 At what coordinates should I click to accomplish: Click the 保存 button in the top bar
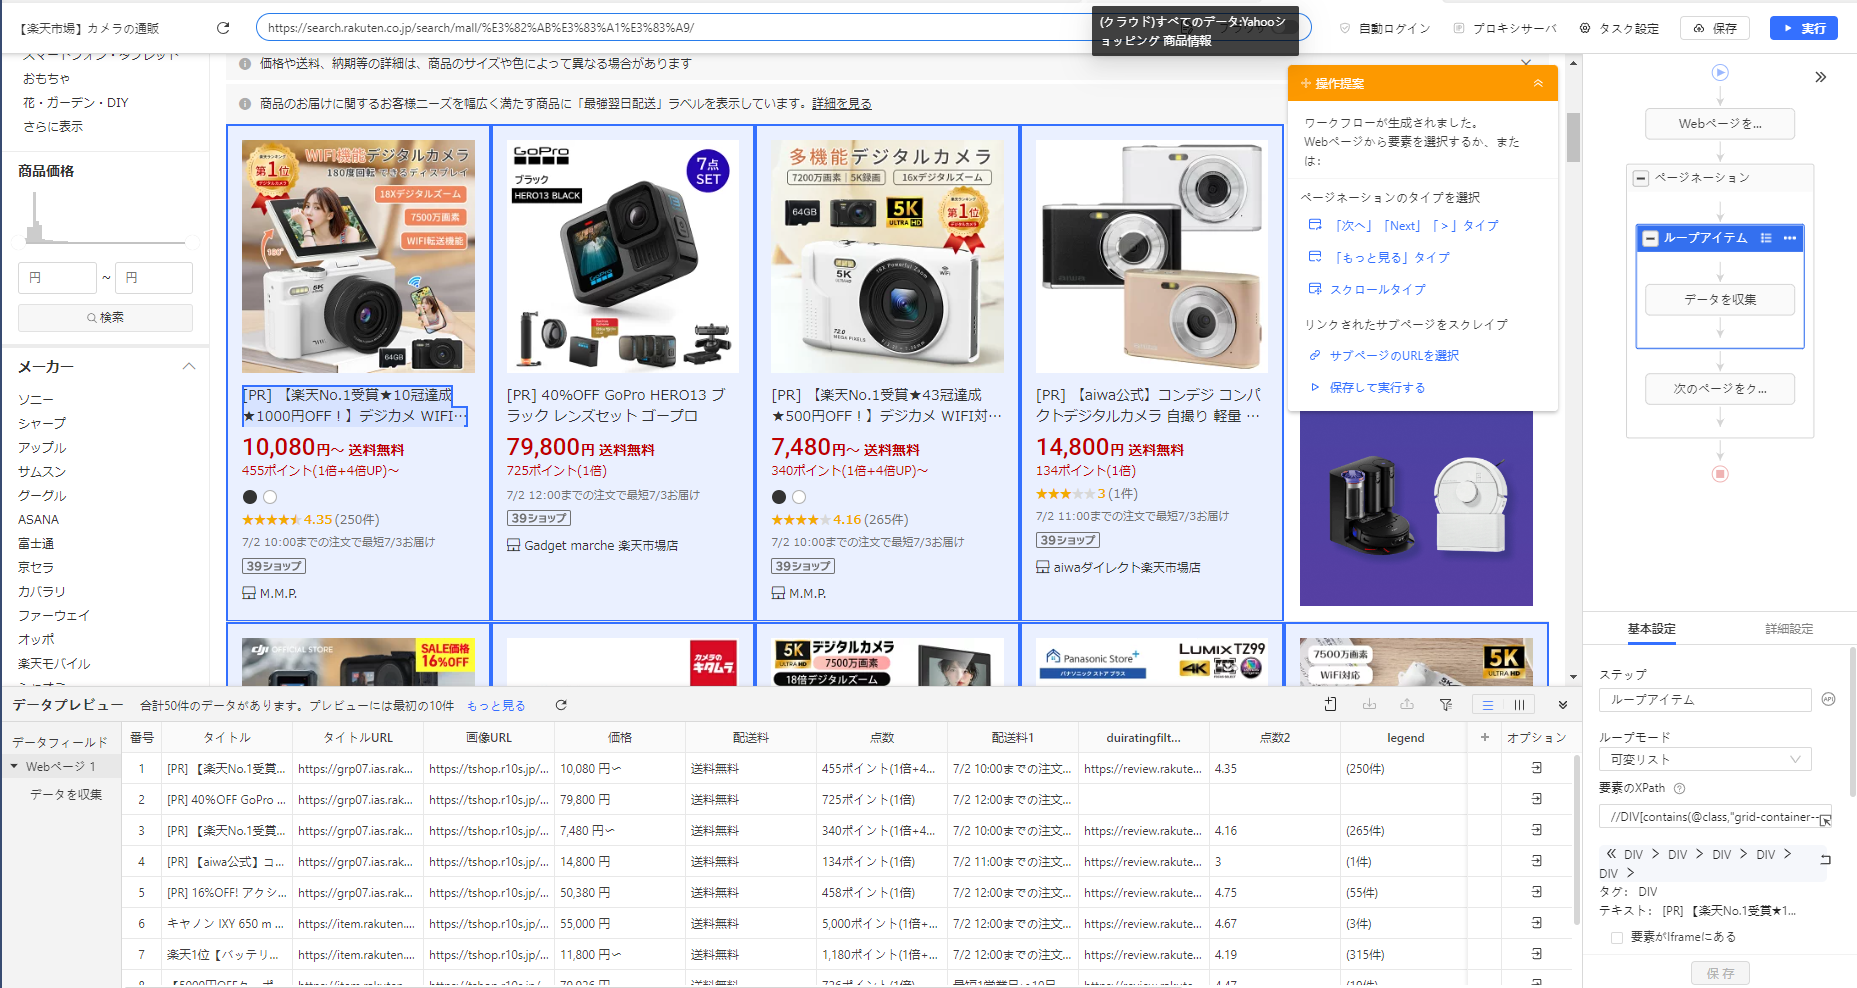[1715, 28]
